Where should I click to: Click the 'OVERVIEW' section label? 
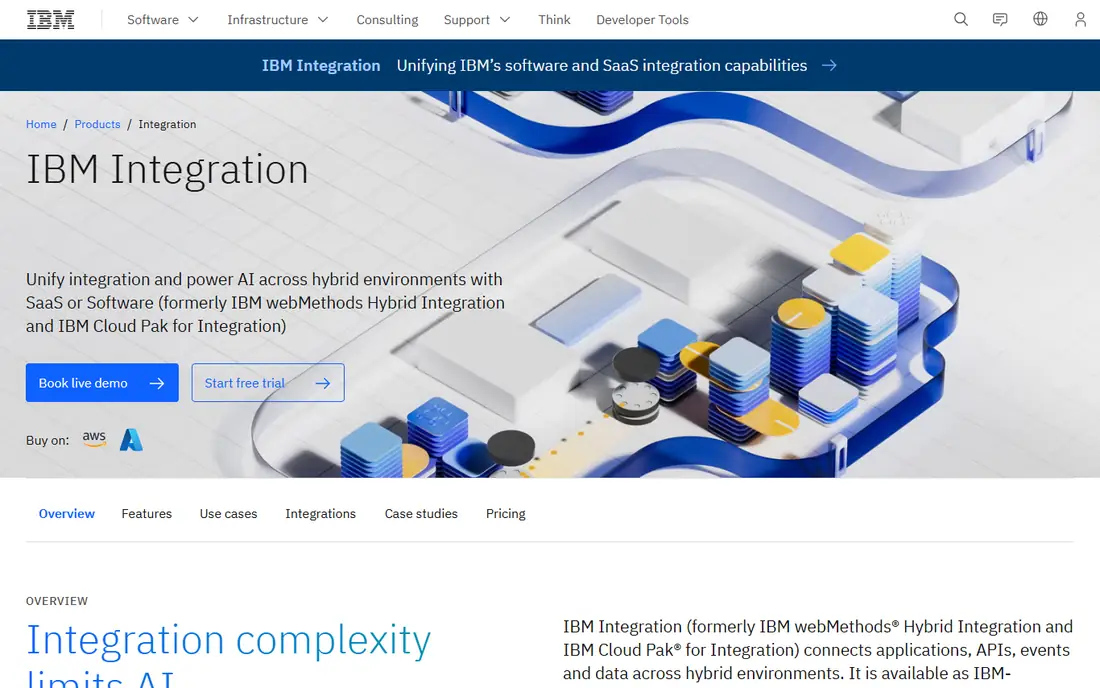[57, 601]
